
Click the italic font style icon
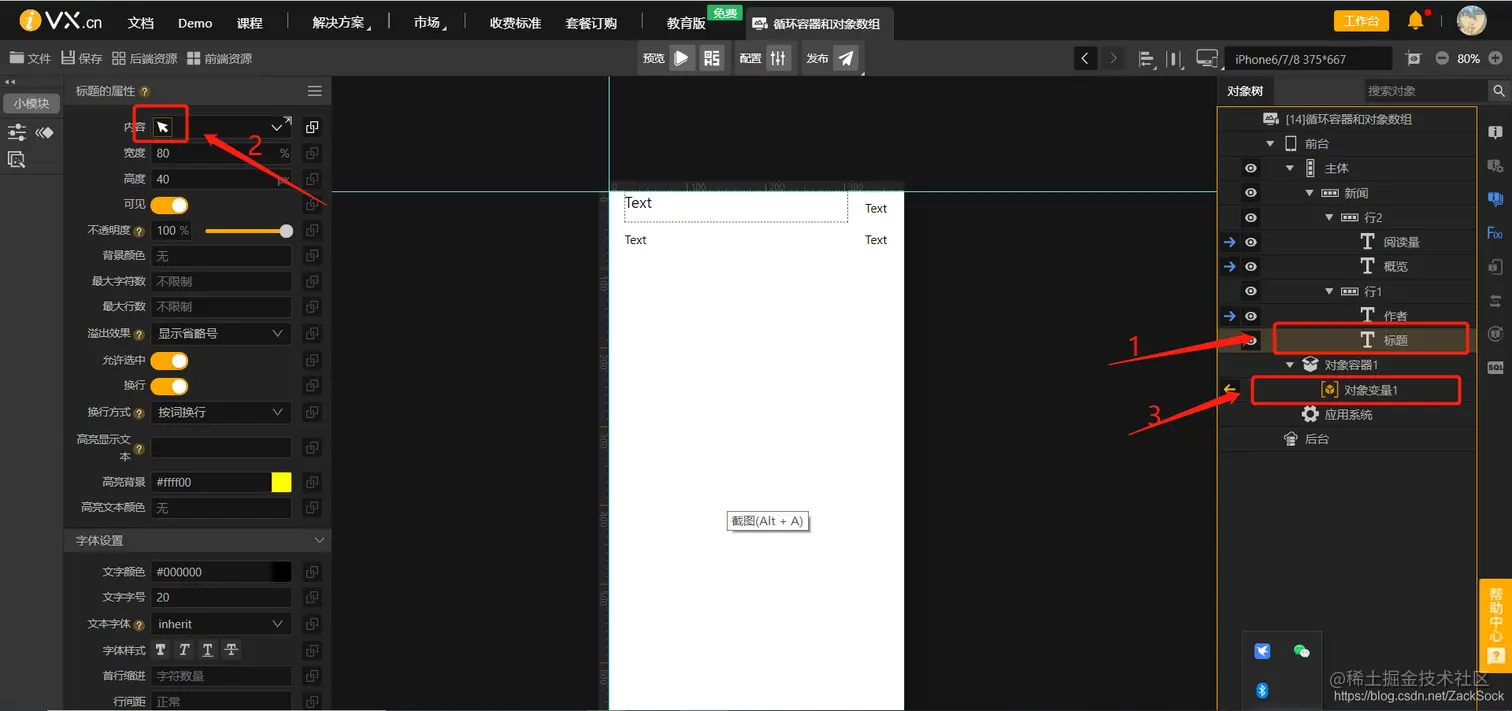point(184,650)
